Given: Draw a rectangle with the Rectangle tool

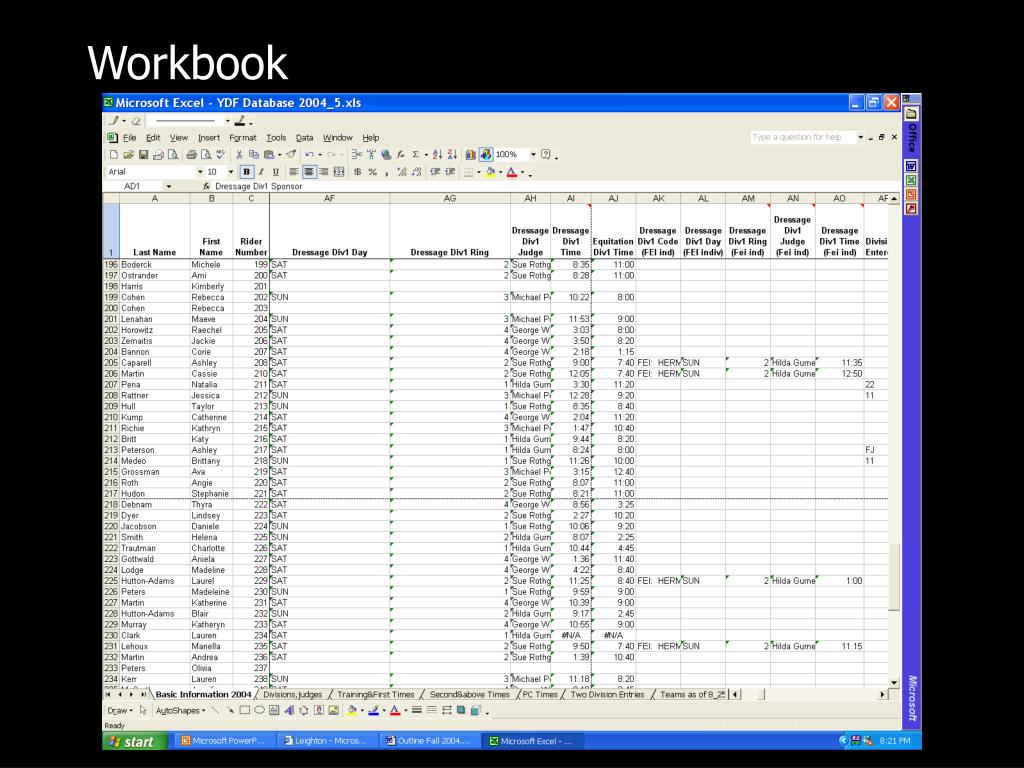Looking at the screenshot, I should click(245, 711).
